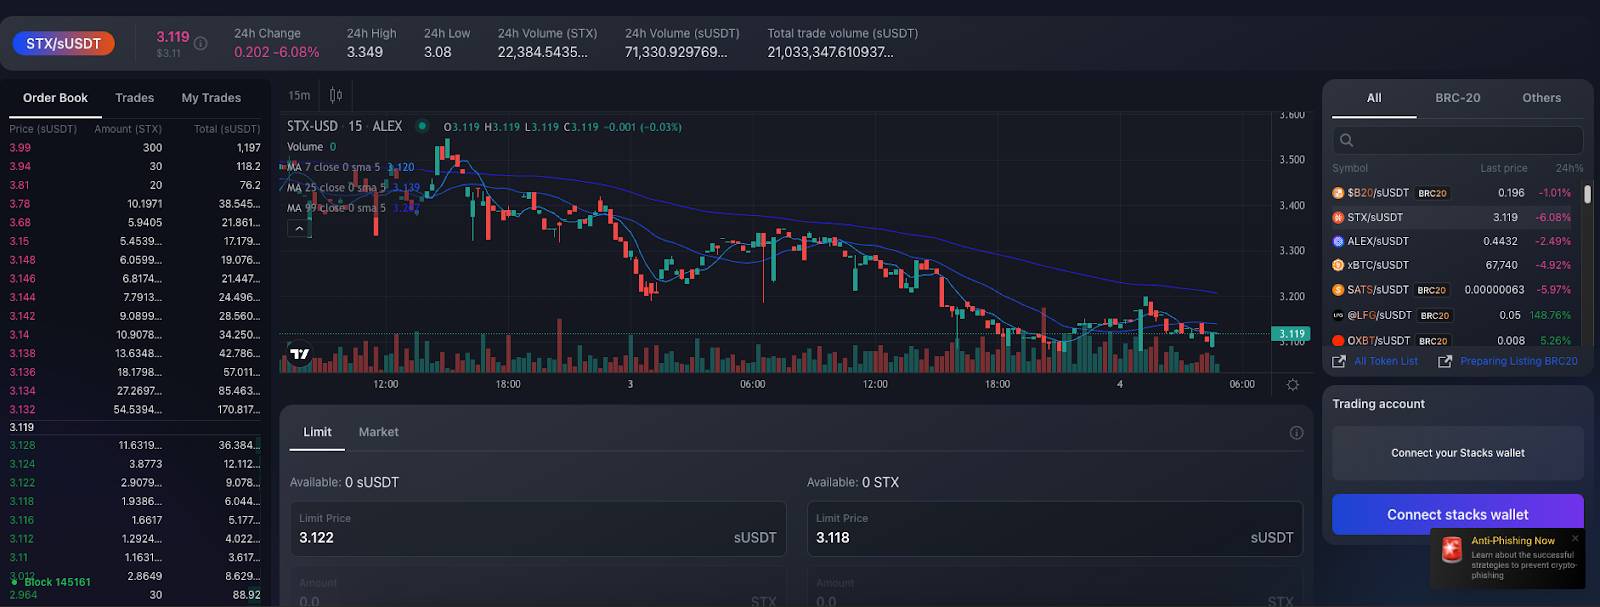Click external-link icon beside All Token List
The width and height of the screenshot is (1600, 607).
(x=1339, y=361)
